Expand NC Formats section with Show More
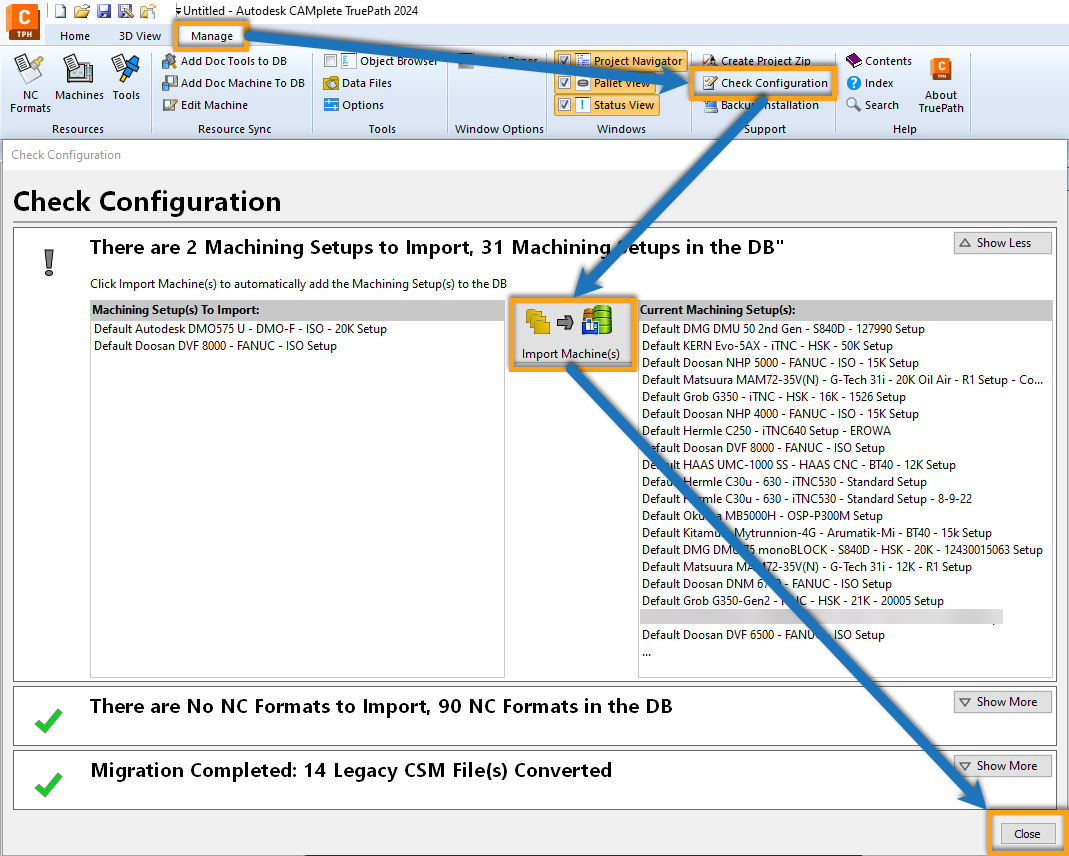This screenshot has width=1069, height=856. pos(1002,702)
